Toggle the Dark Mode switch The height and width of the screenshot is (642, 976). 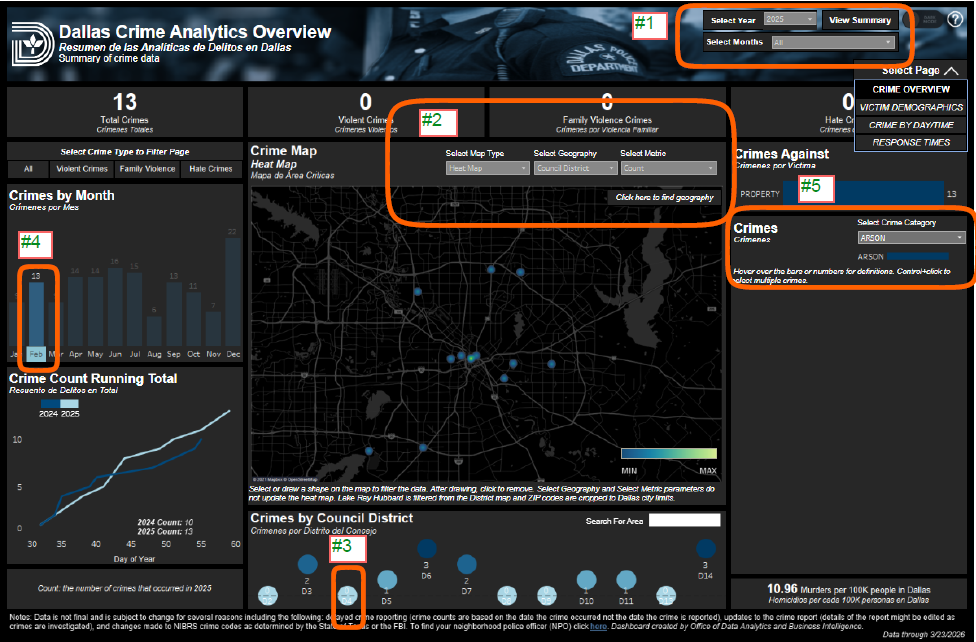[922, 19]
